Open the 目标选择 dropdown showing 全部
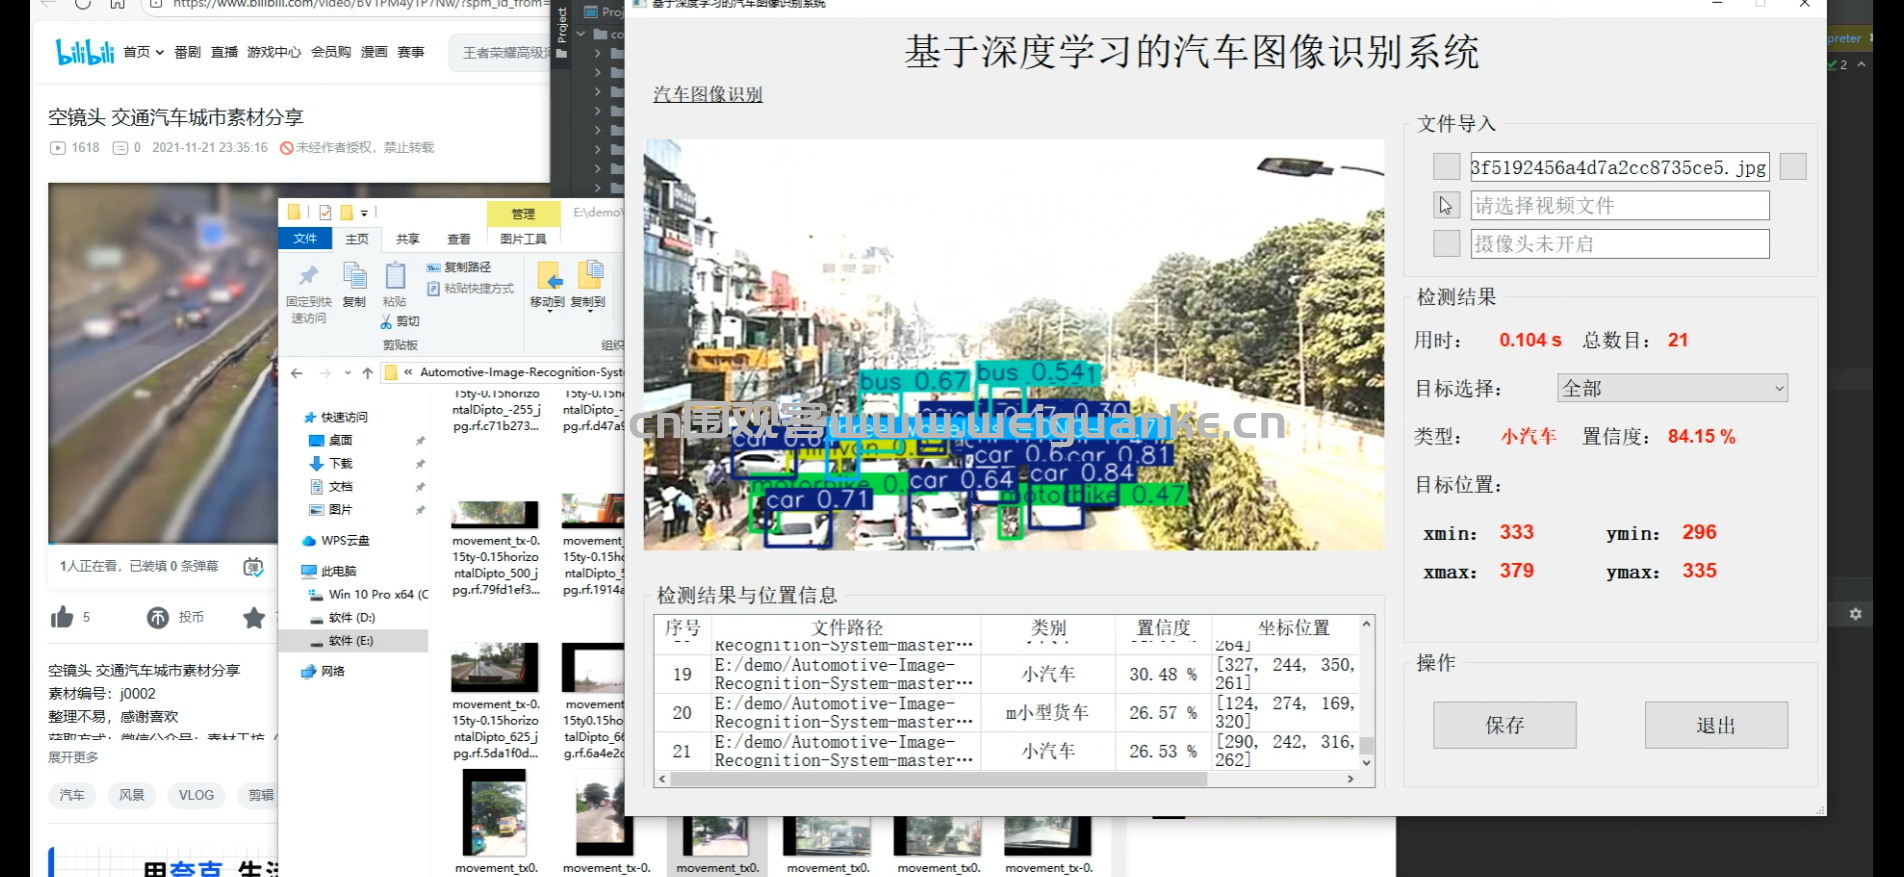Viewport: 1904px width, 877px height. [1672, 389]
